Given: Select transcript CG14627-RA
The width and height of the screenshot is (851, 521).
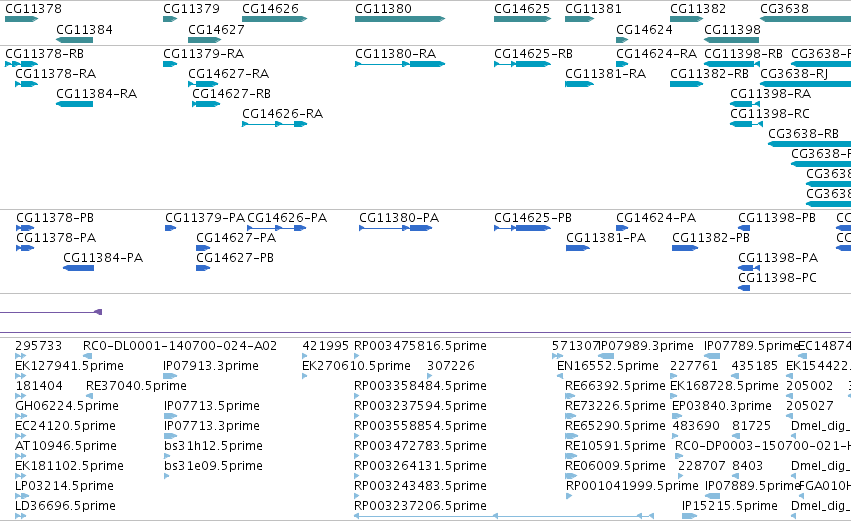Looking at the screenshot, I should pyautogui.click(x=228, y=74).
